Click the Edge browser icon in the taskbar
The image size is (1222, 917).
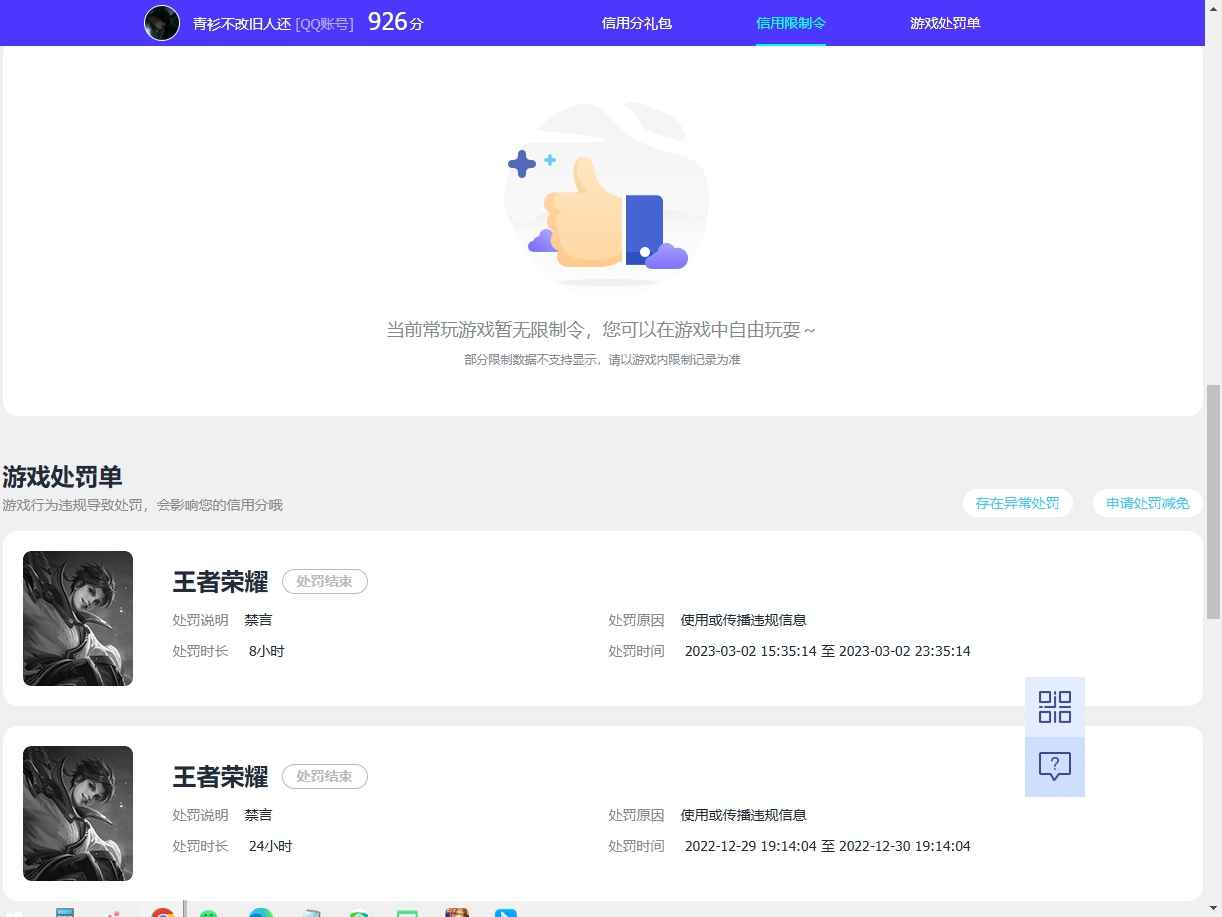pos(261,913)
